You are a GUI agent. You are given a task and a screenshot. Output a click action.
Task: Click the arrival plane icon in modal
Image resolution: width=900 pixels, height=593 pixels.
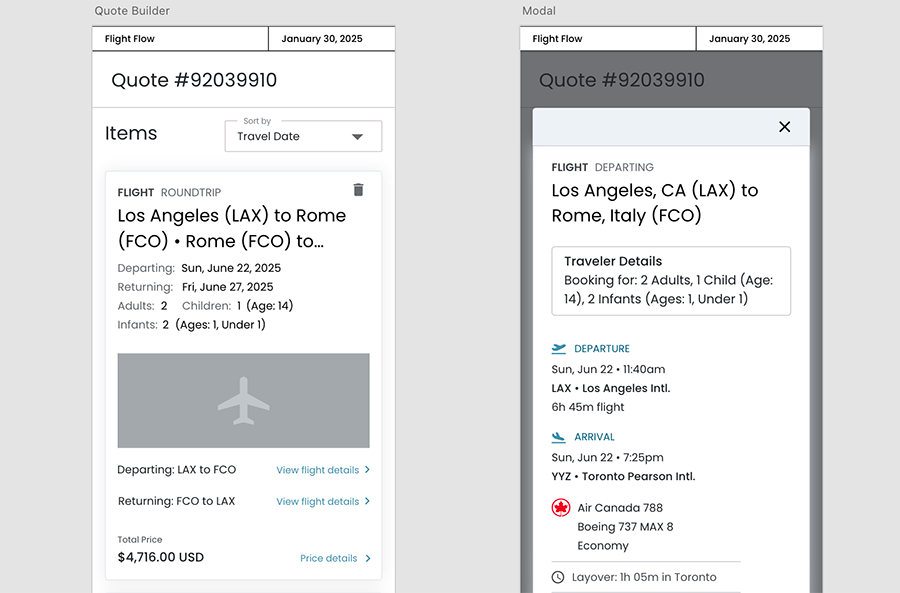pos(559,437)
